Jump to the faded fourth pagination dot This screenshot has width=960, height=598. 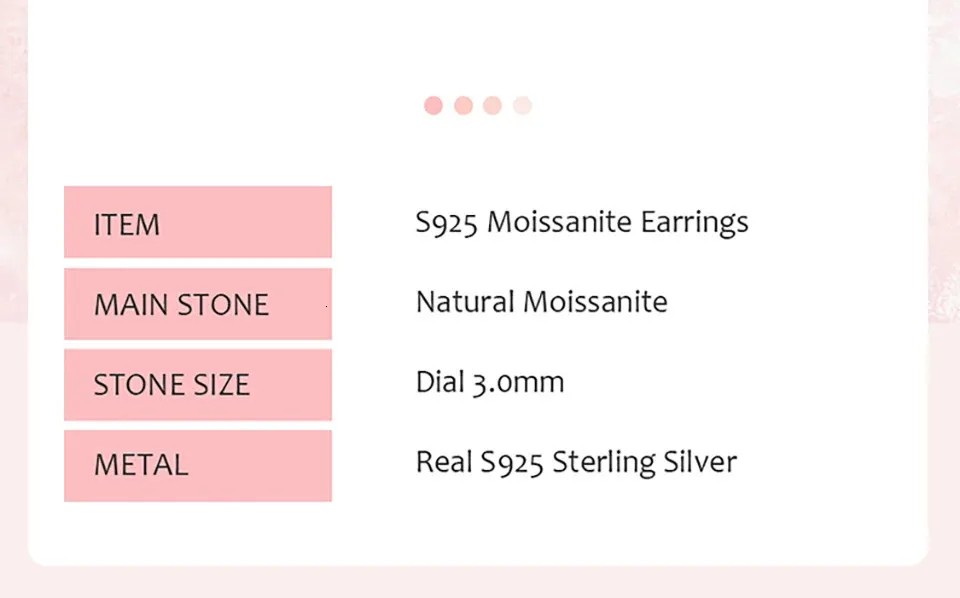pyautogui.click(x=522, y=106)
